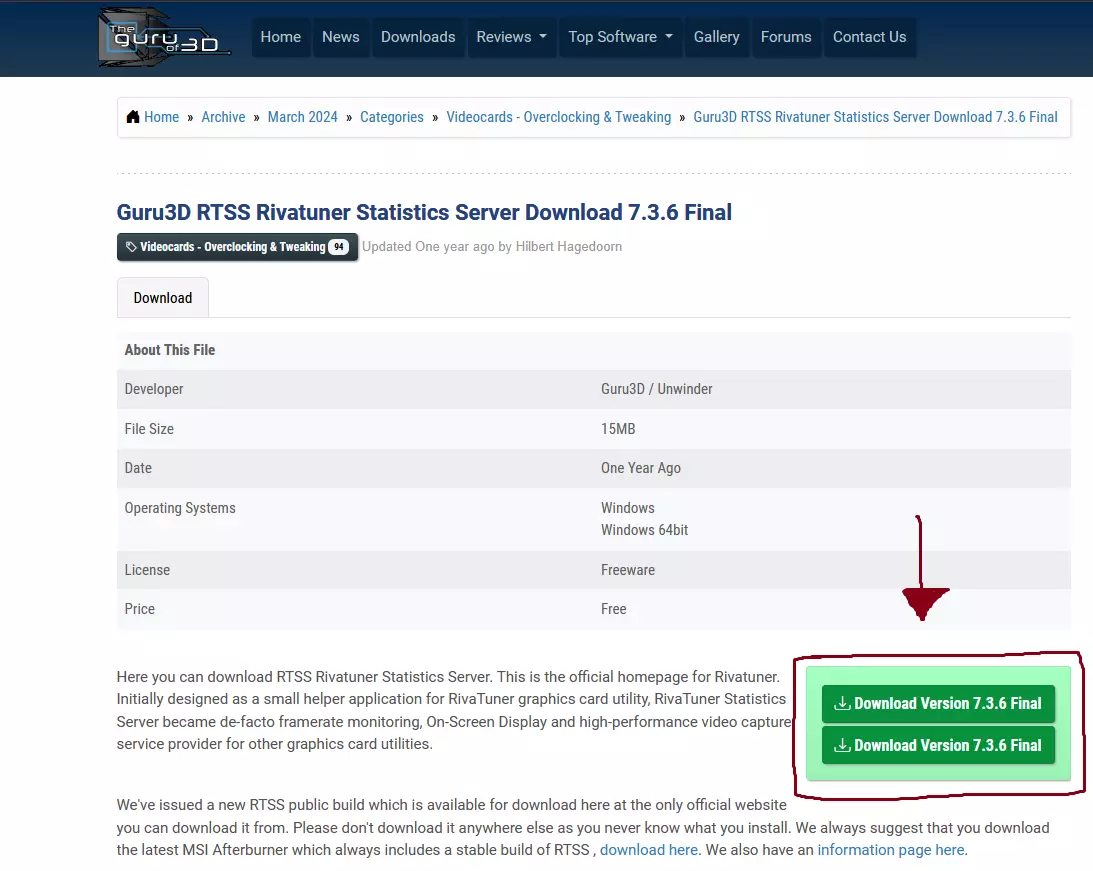Click the March 2024 breadcrumb link
This screenshot has height=871, width=1093.
point(303,117)
